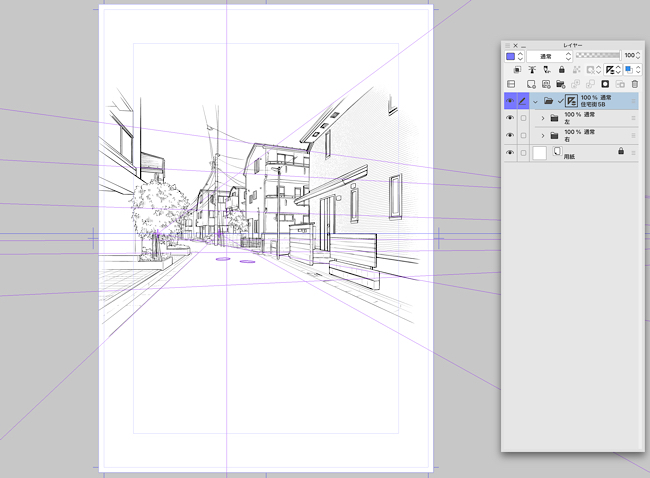Click the Transfer to Lower Layer icon

[575, 84]
